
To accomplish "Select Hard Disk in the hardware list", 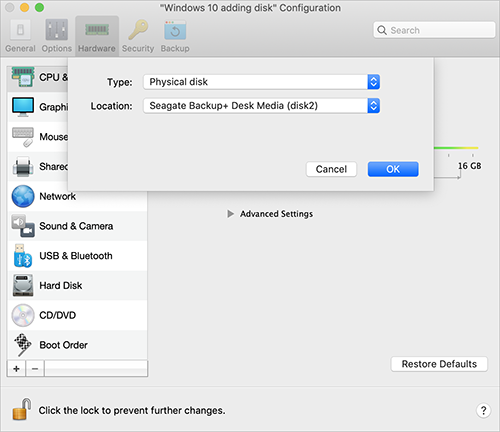I will (77, 285).
